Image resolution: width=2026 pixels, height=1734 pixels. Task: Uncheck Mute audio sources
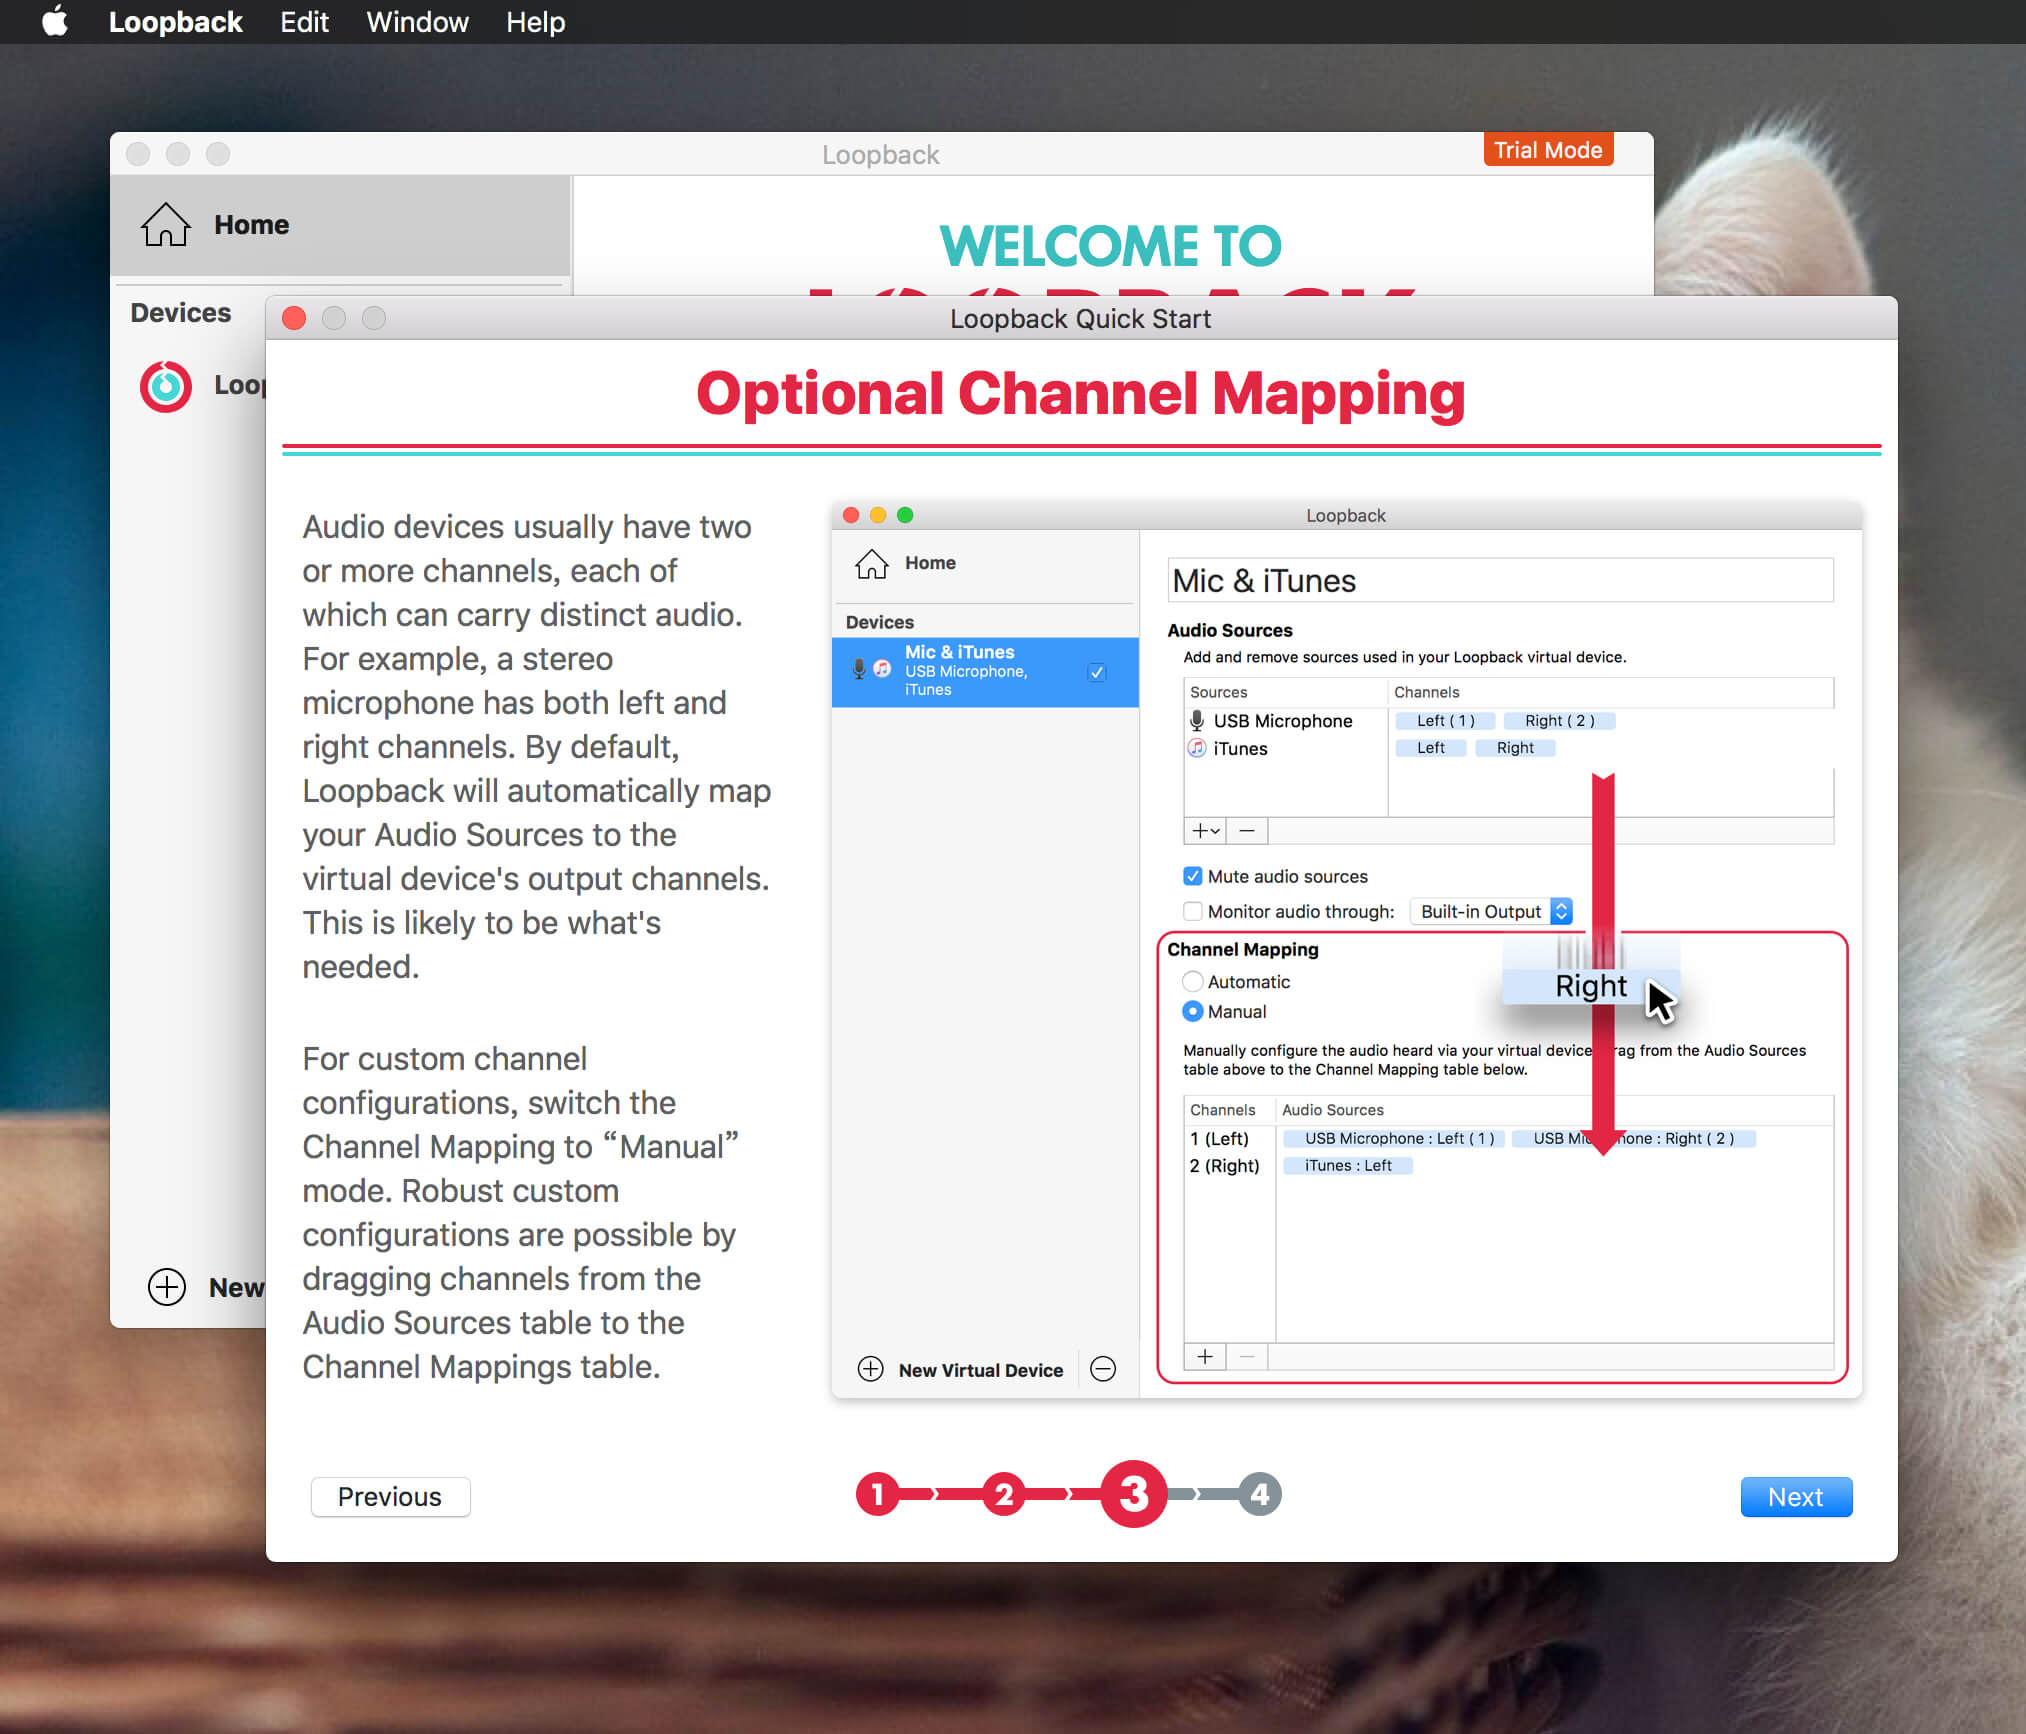[x=1192, y=876]
